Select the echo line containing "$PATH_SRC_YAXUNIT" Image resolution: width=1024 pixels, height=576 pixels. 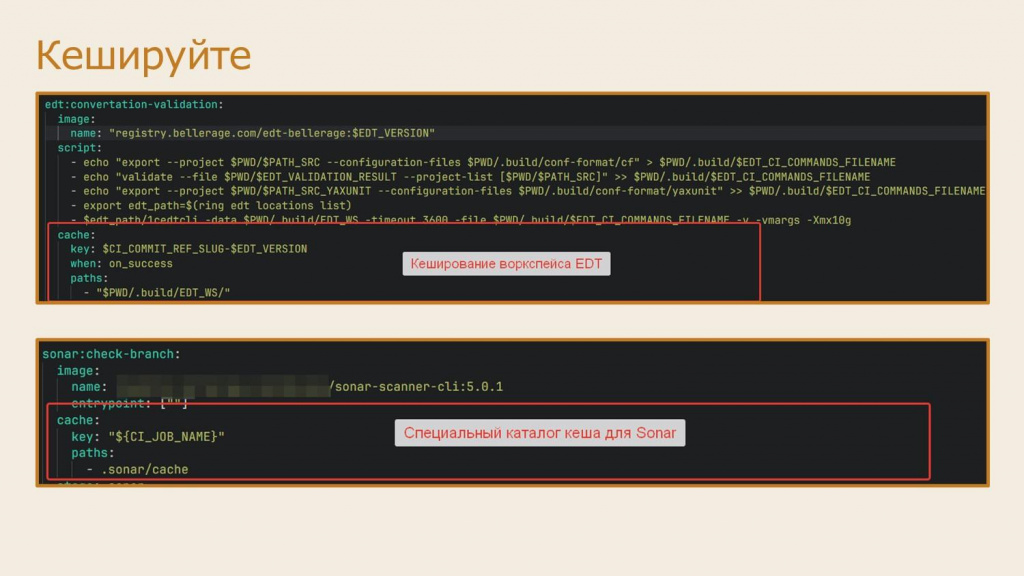click(528, 191)
